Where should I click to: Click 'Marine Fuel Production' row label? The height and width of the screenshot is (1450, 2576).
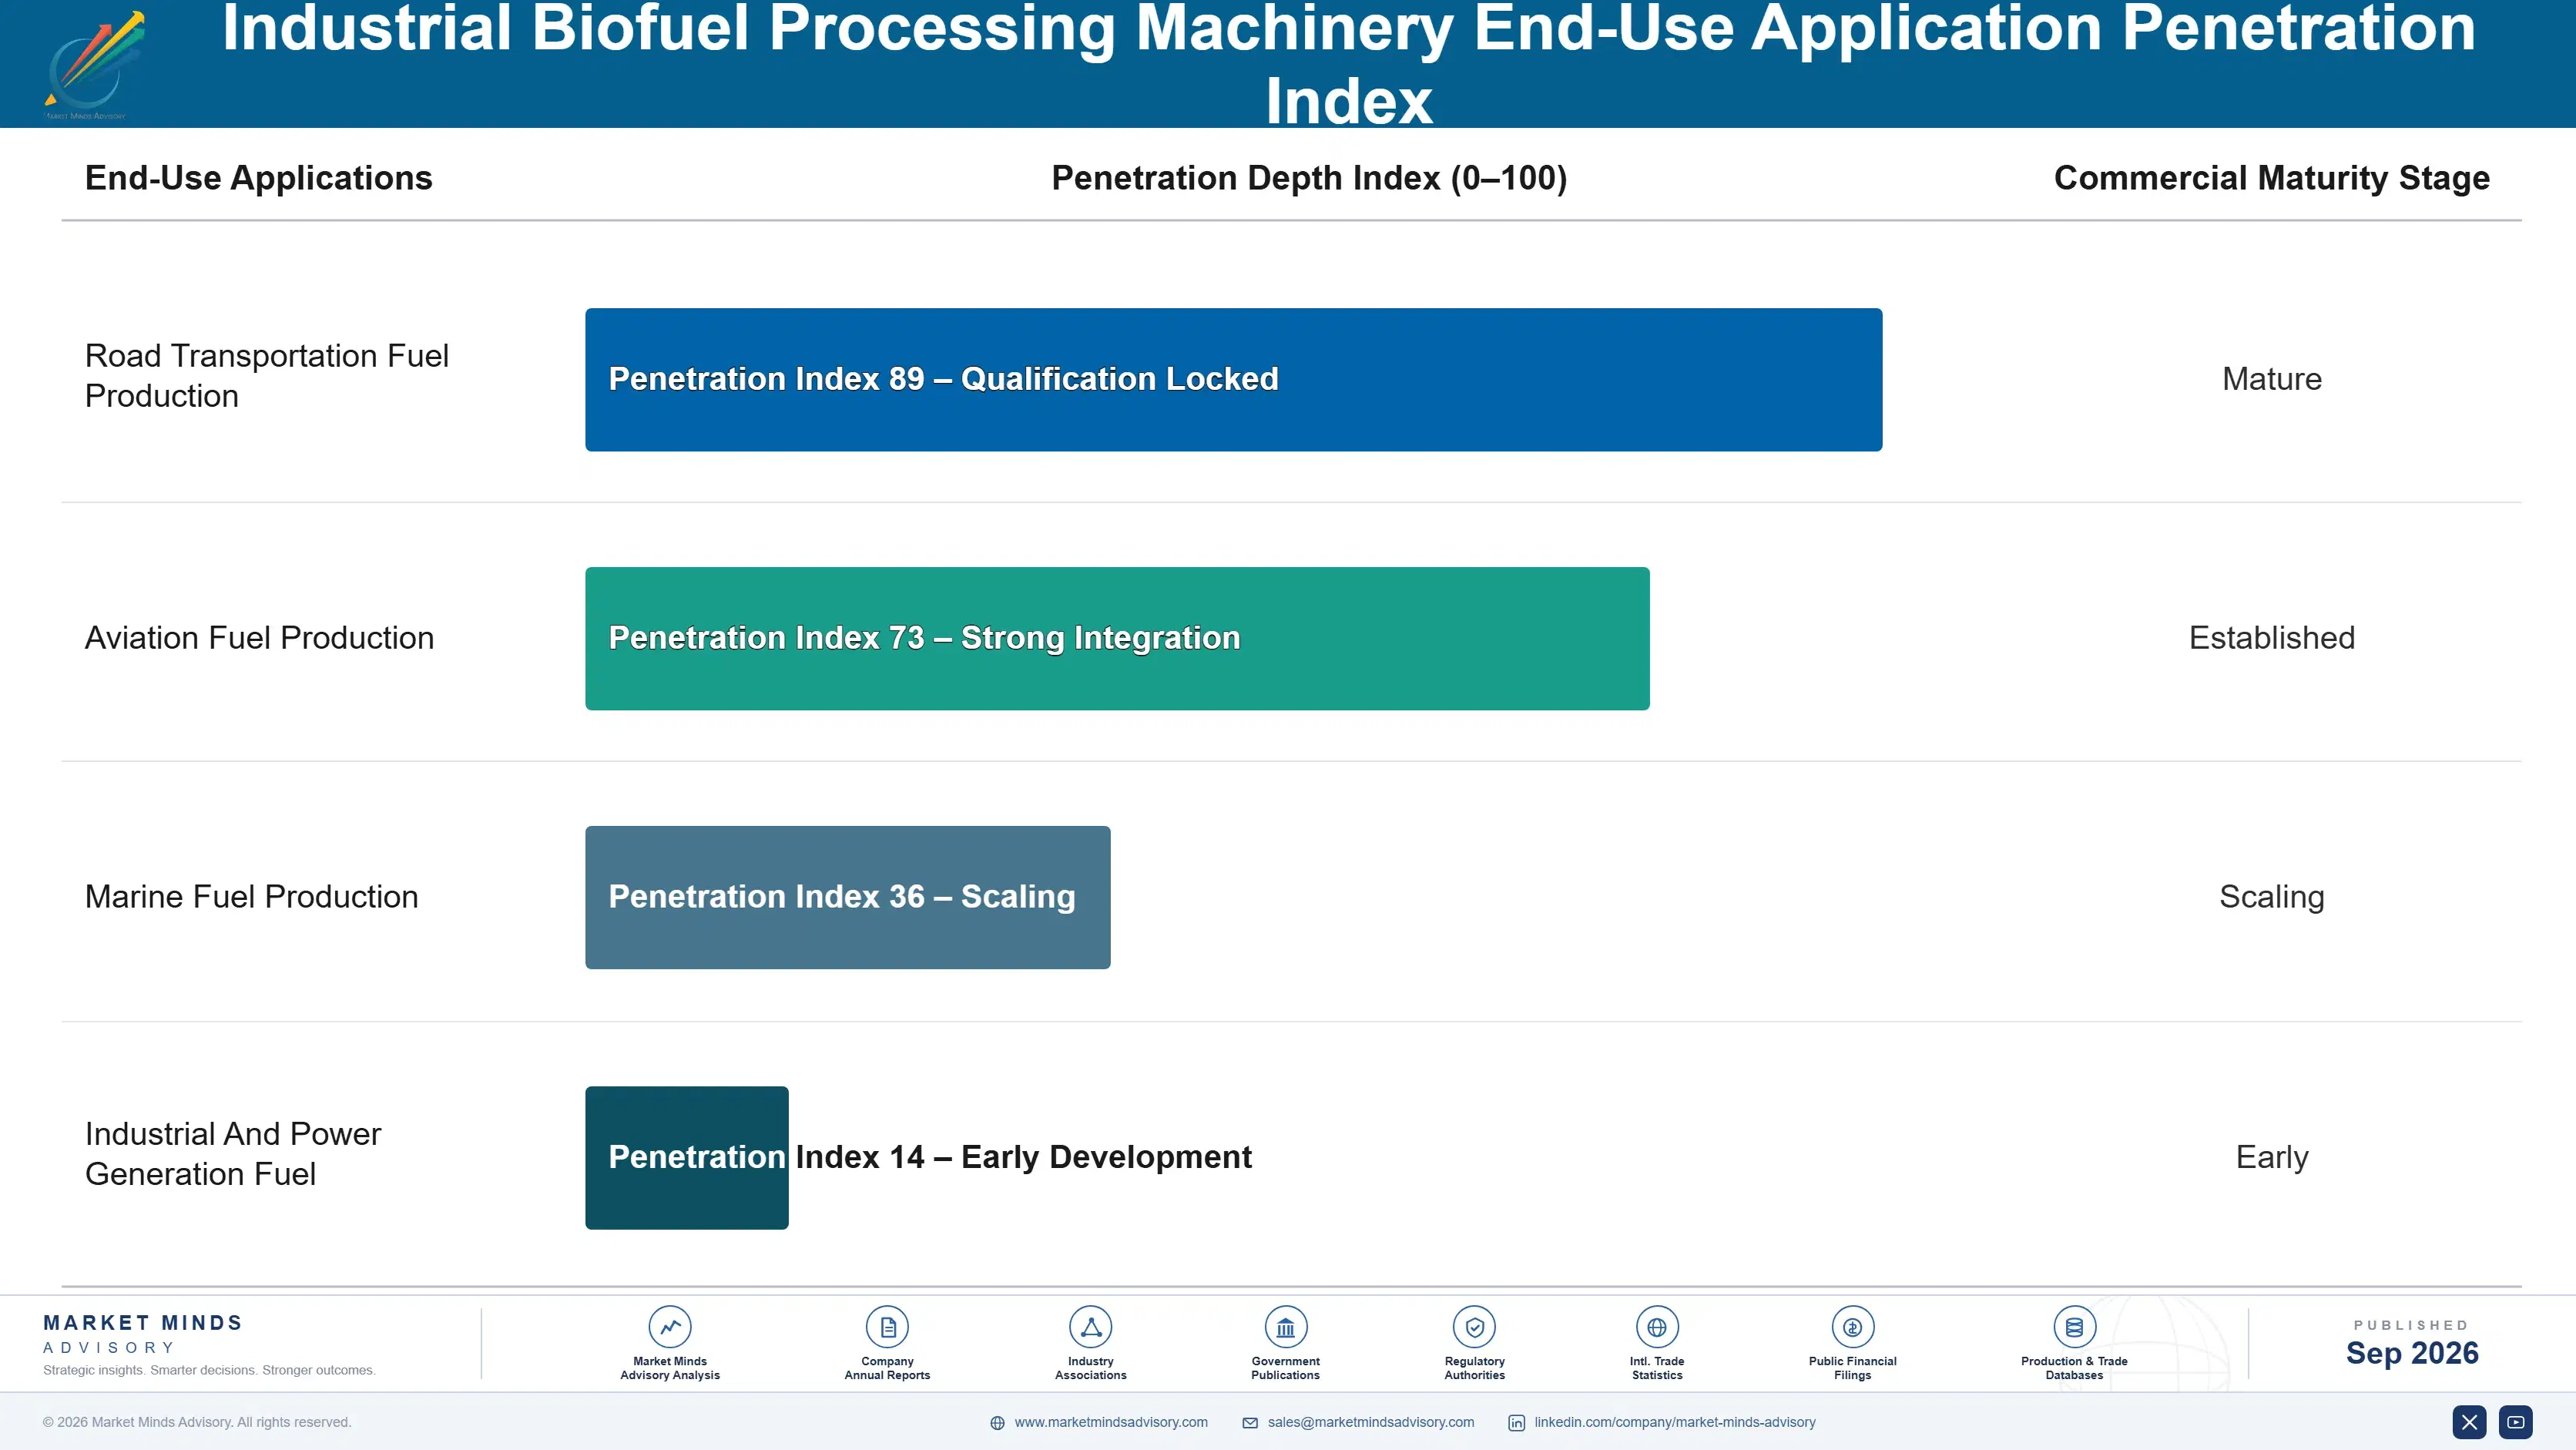(251, 897)
